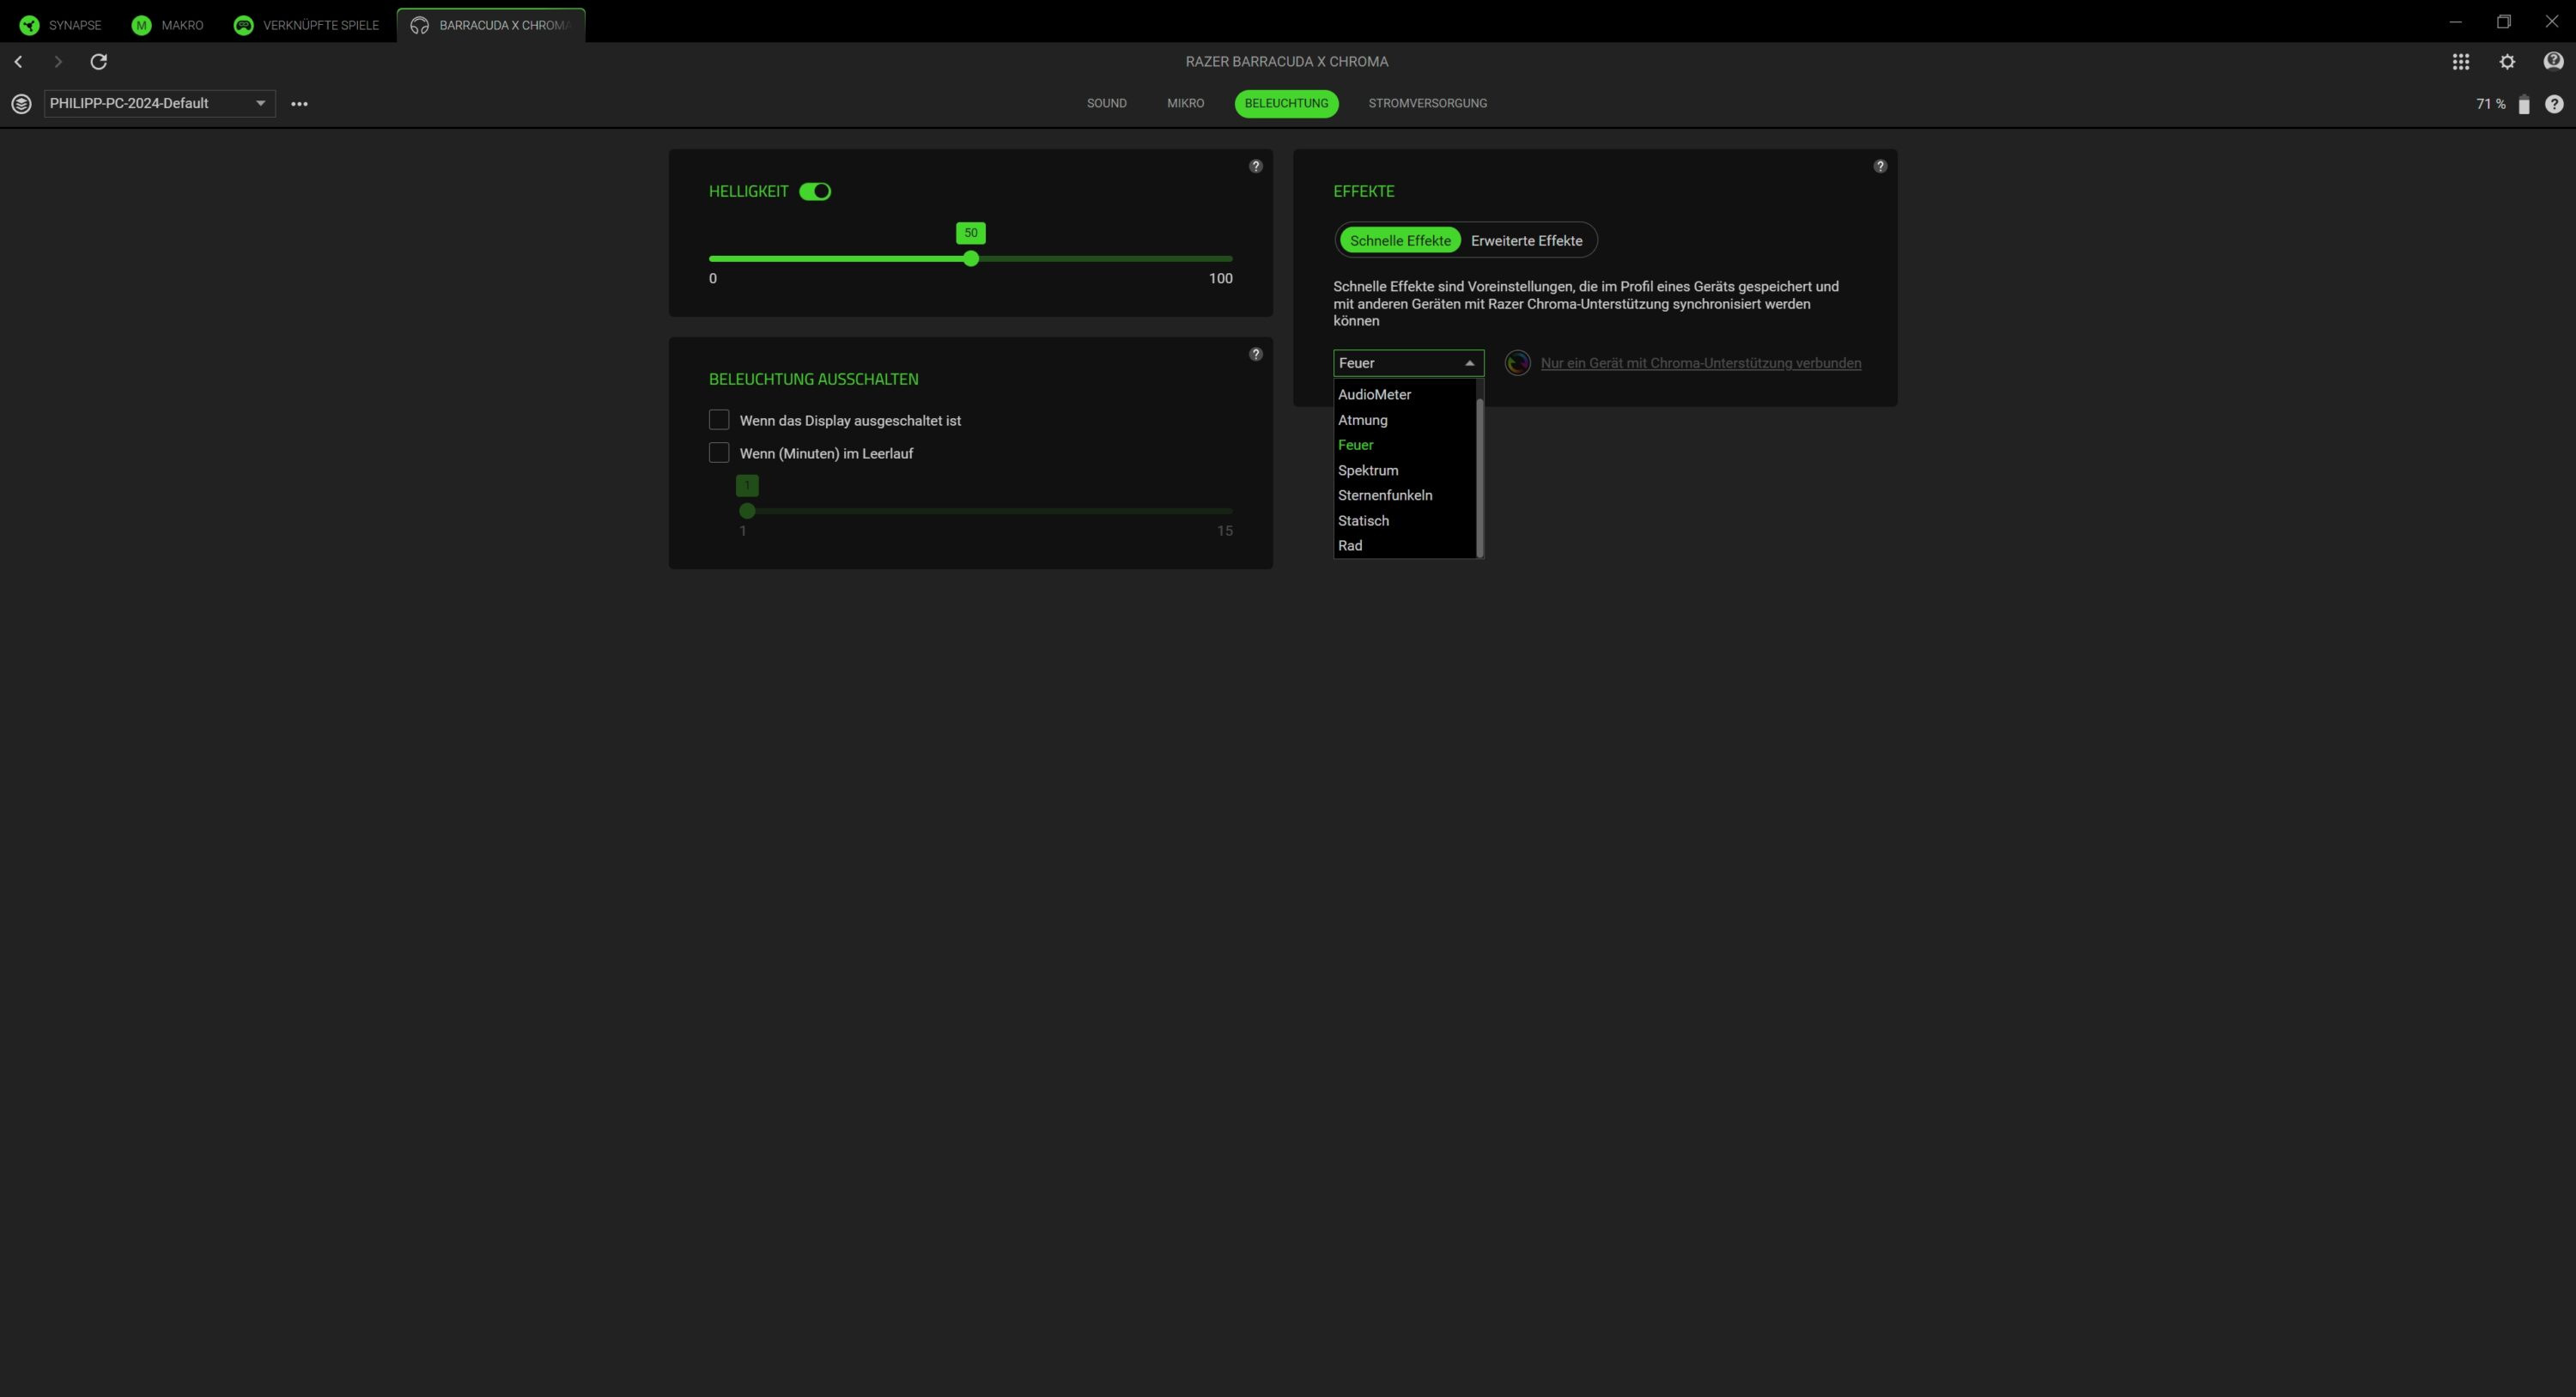Enable 'Wenn (Minuten) im Leerlauf' checkbox

(719, 453)
